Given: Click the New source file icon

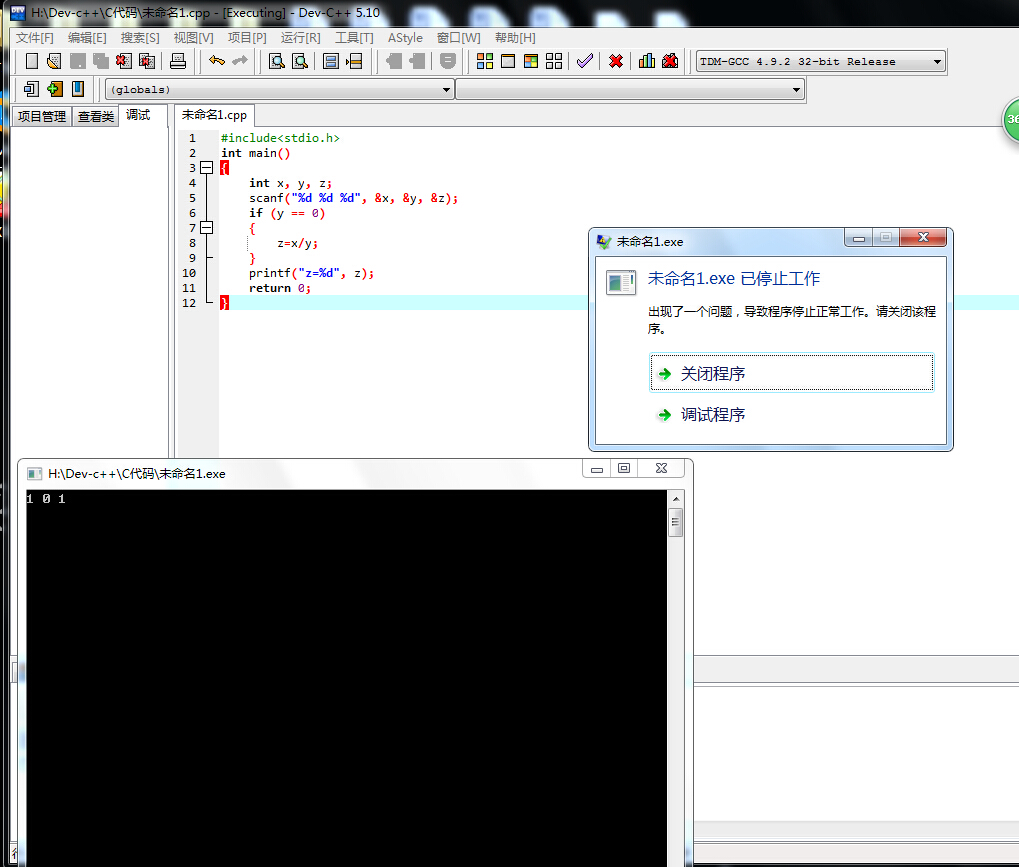Looking at the screenshot, I should coord(31,62).
